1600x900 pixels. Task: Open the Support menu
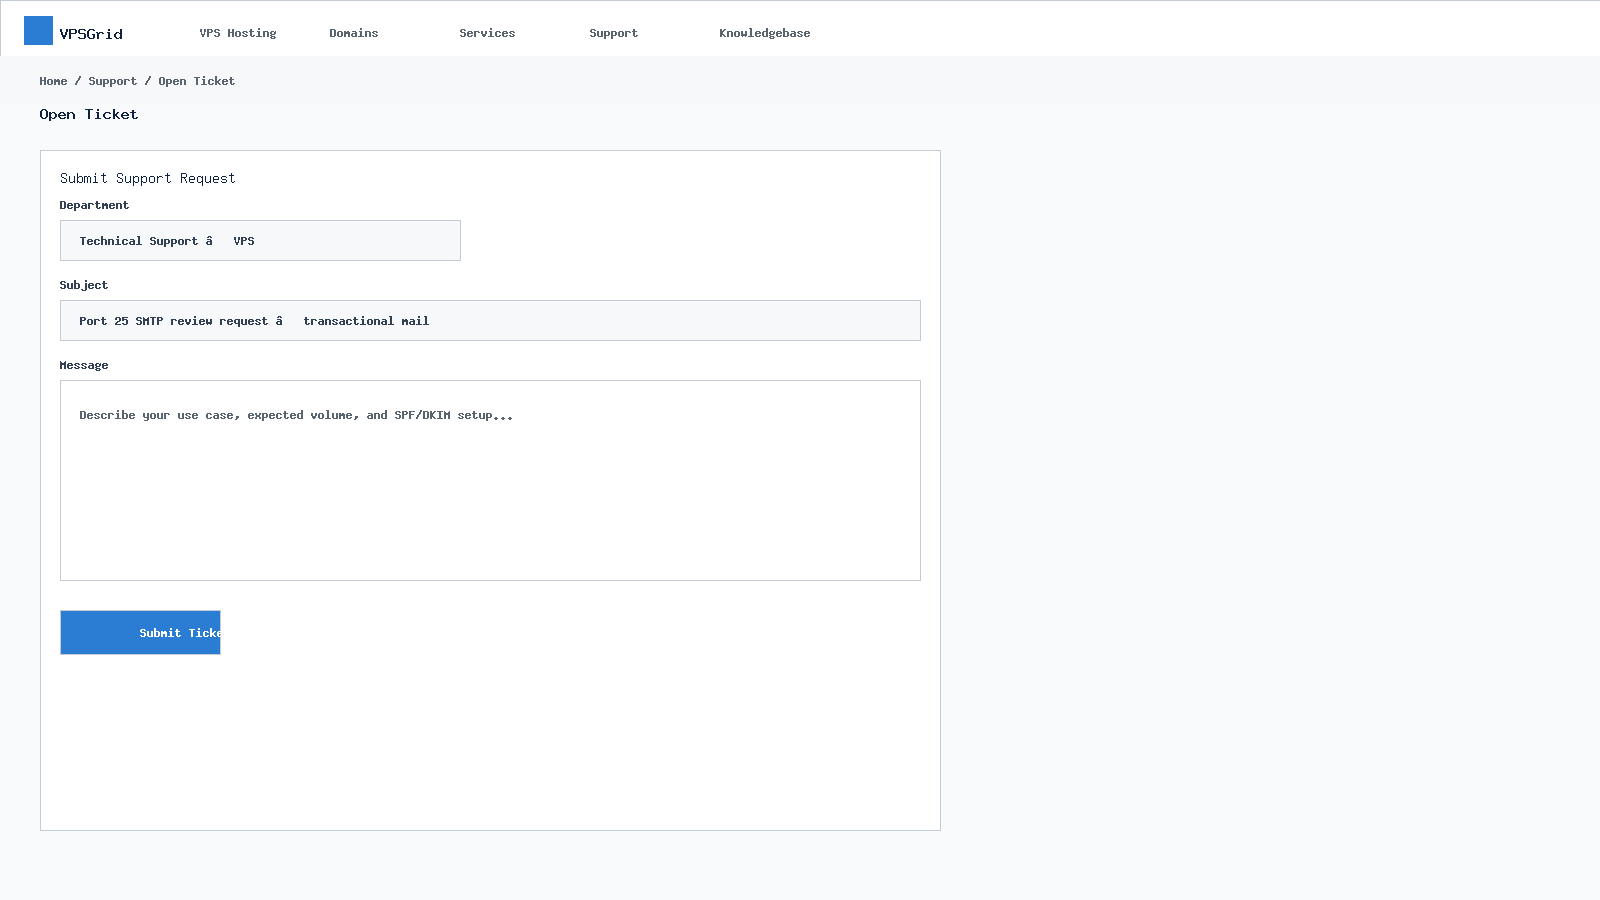(x=613, y=33)
